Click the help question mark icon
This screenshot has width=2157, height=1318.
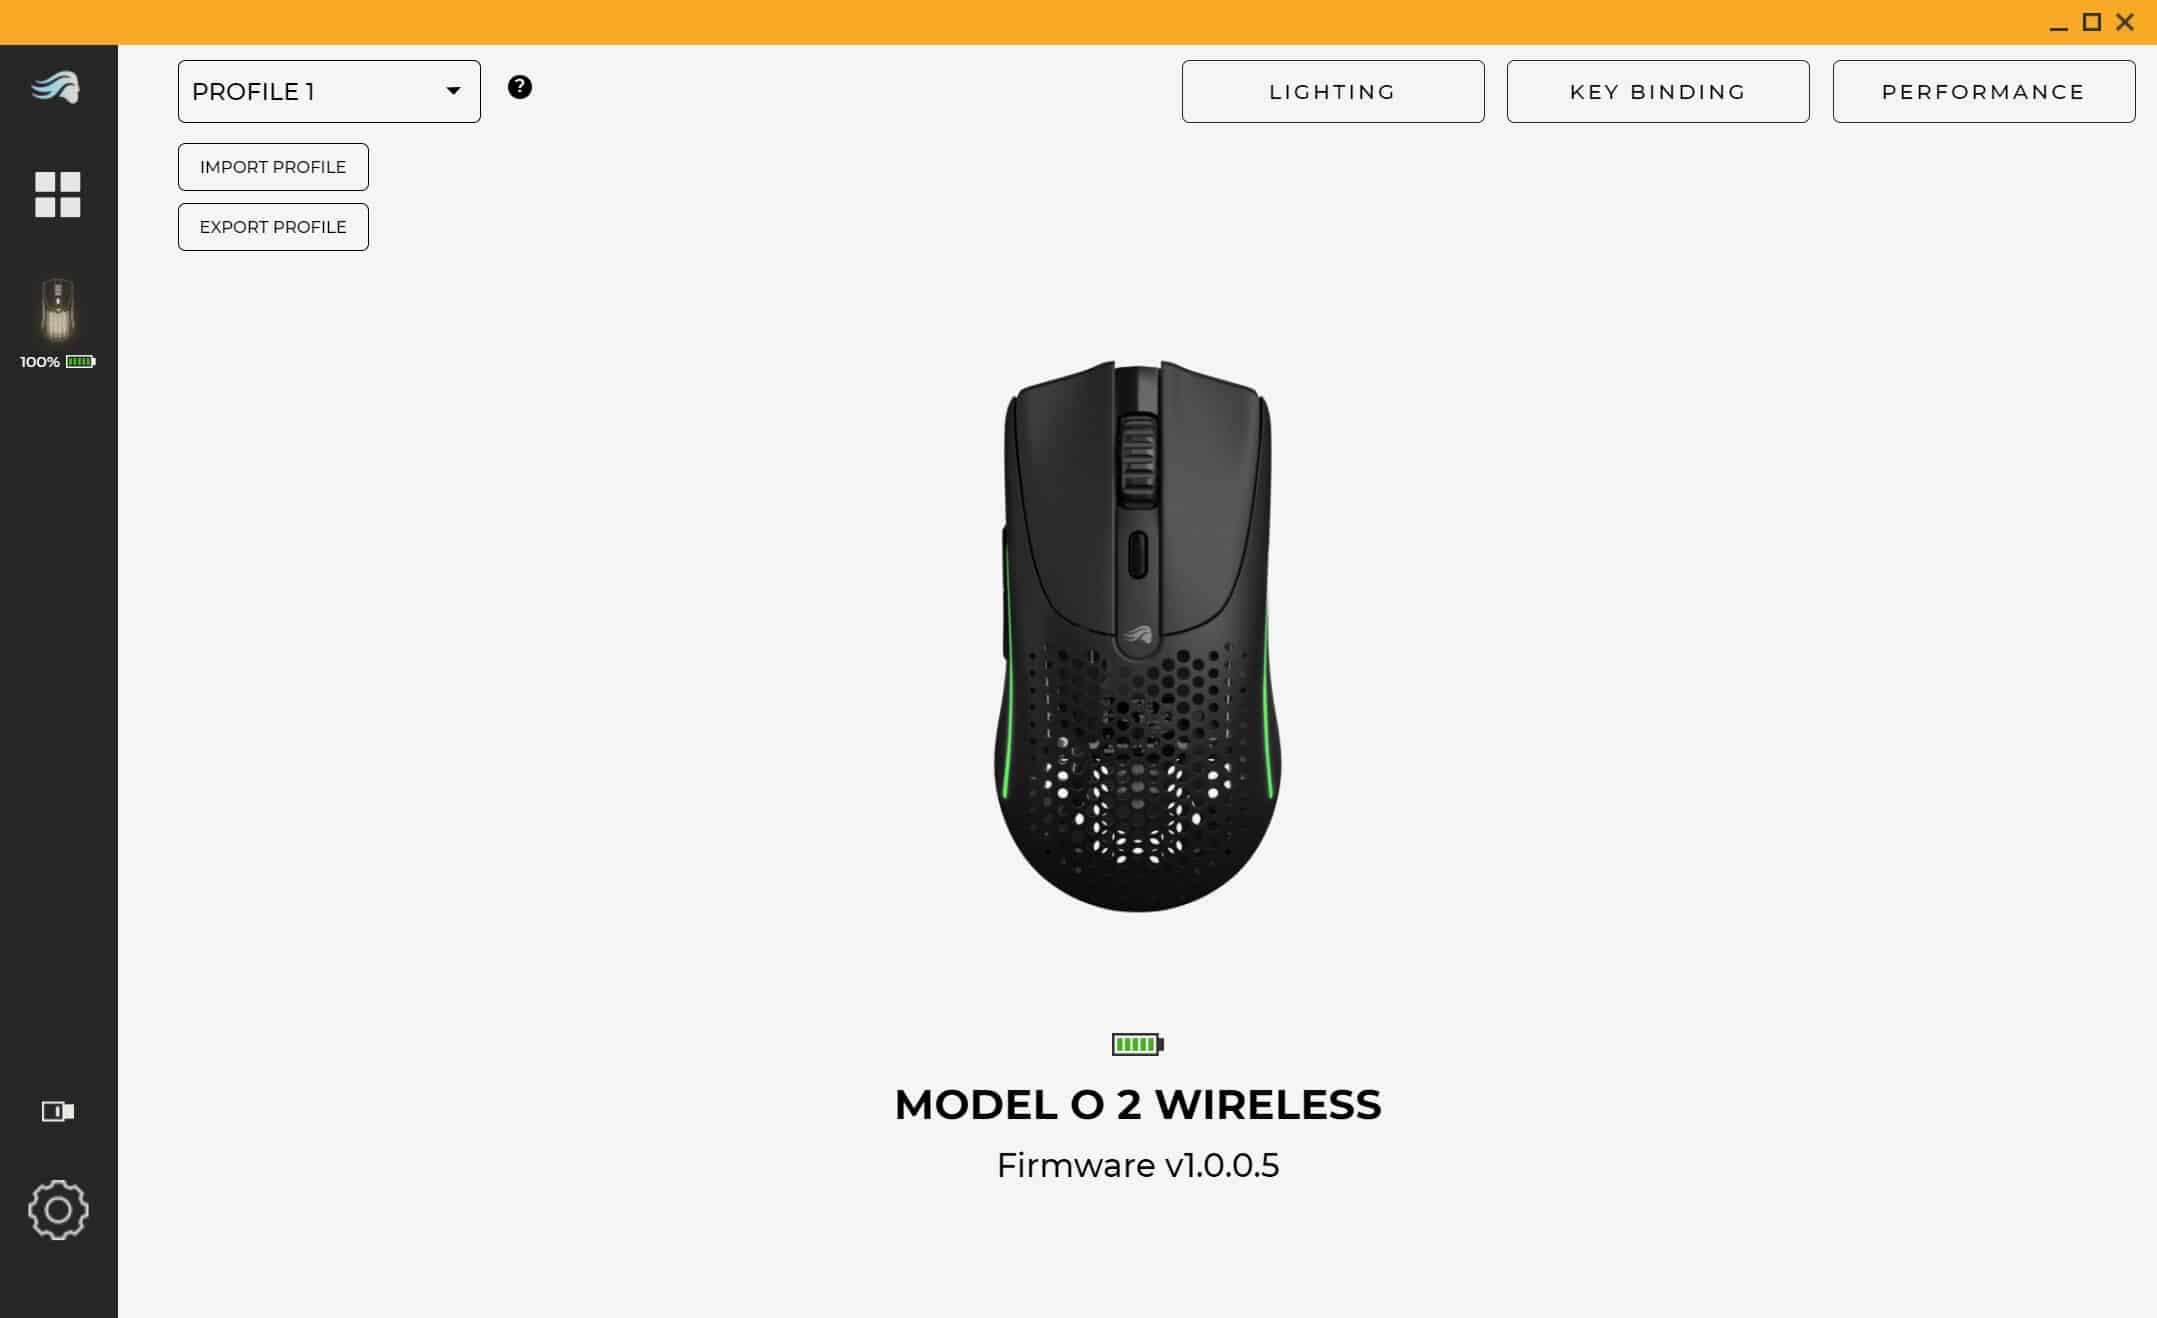(520, 87)
